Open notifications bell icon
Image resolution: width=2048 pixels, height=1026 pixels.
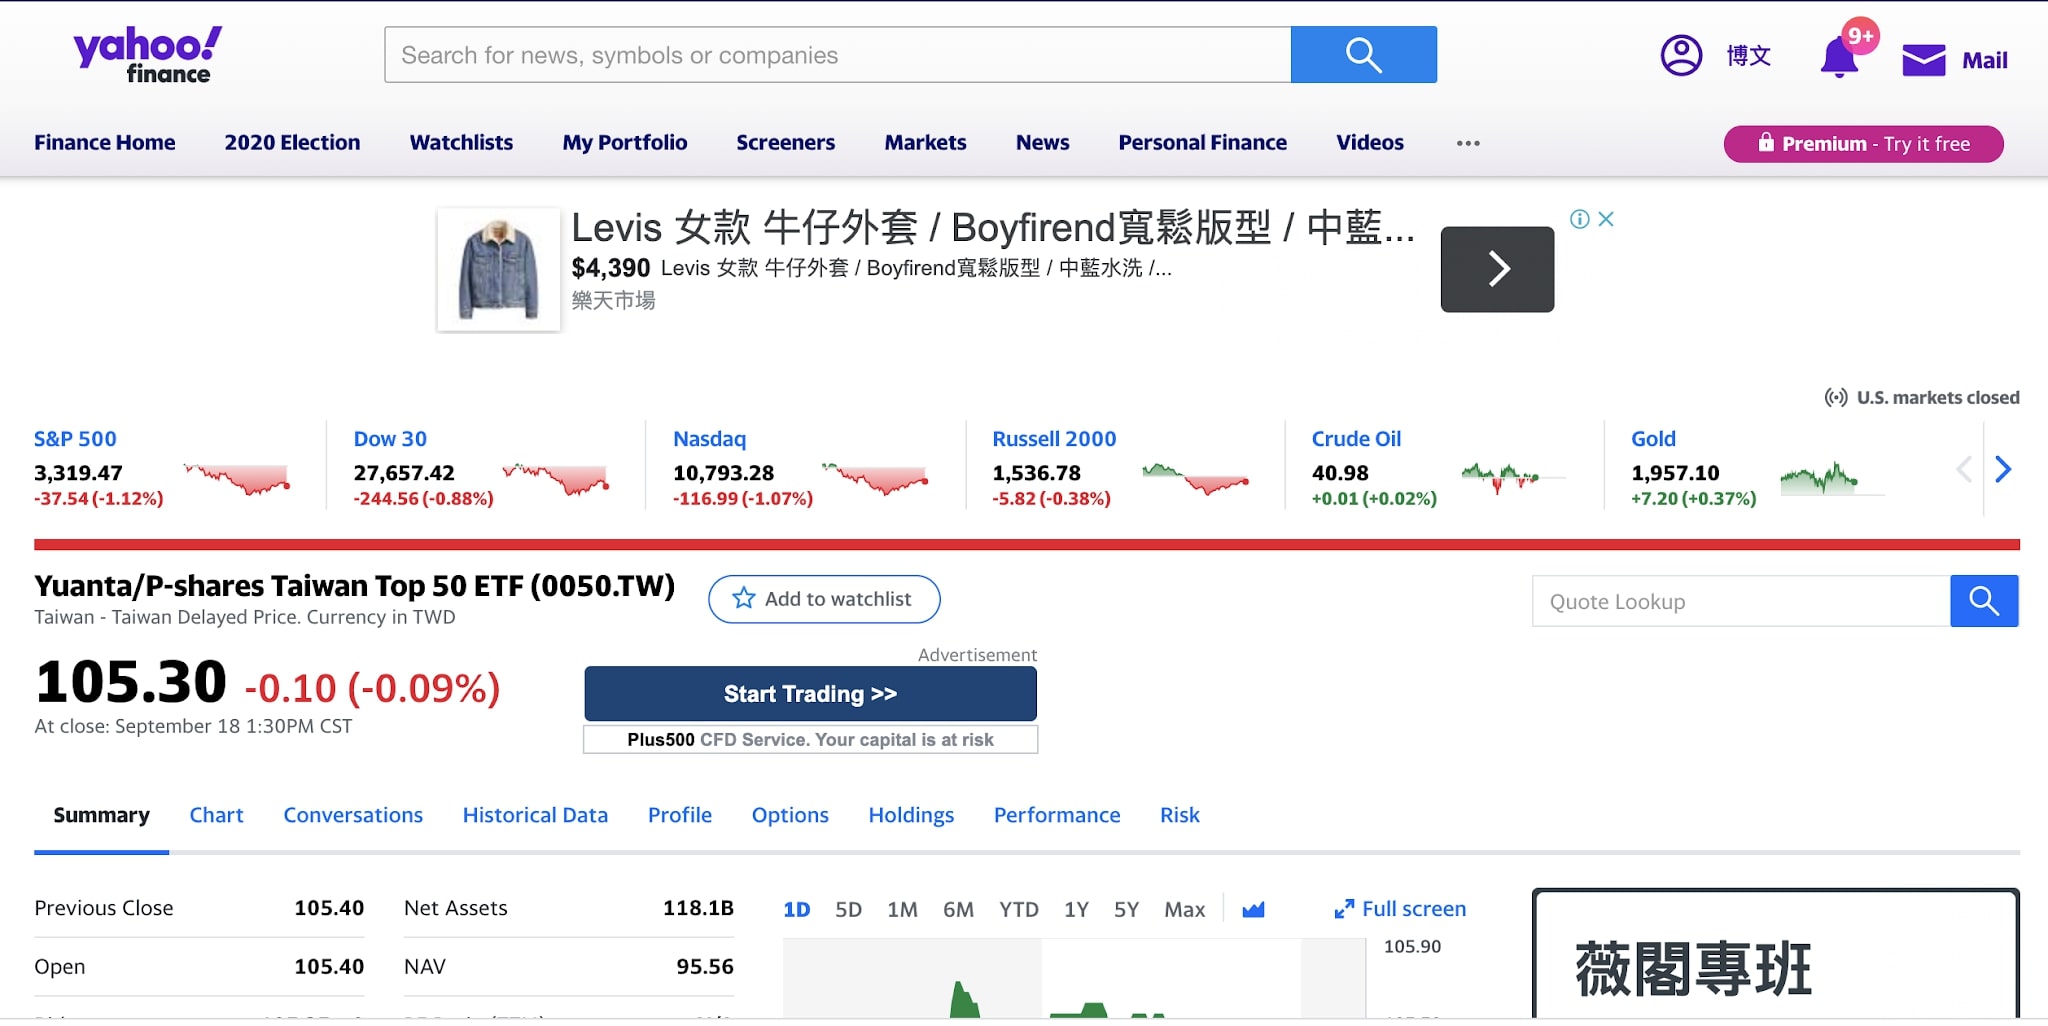(x=1839, y=58)
